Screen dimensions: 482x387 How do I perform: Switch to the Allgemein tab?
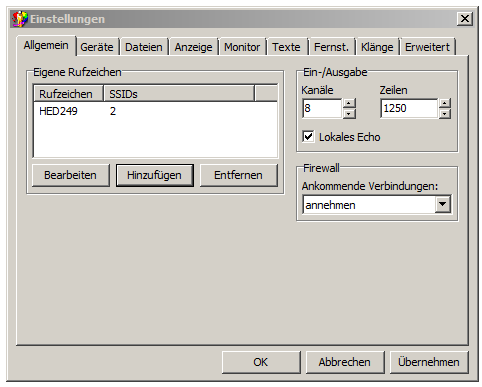click(46, 45)
